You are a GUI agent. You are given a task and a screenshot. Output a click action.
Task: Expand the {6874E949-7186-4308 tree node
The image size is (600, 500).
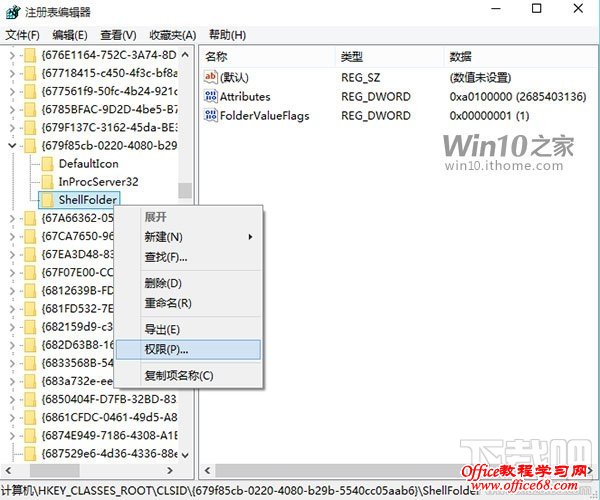click(12, 436)
